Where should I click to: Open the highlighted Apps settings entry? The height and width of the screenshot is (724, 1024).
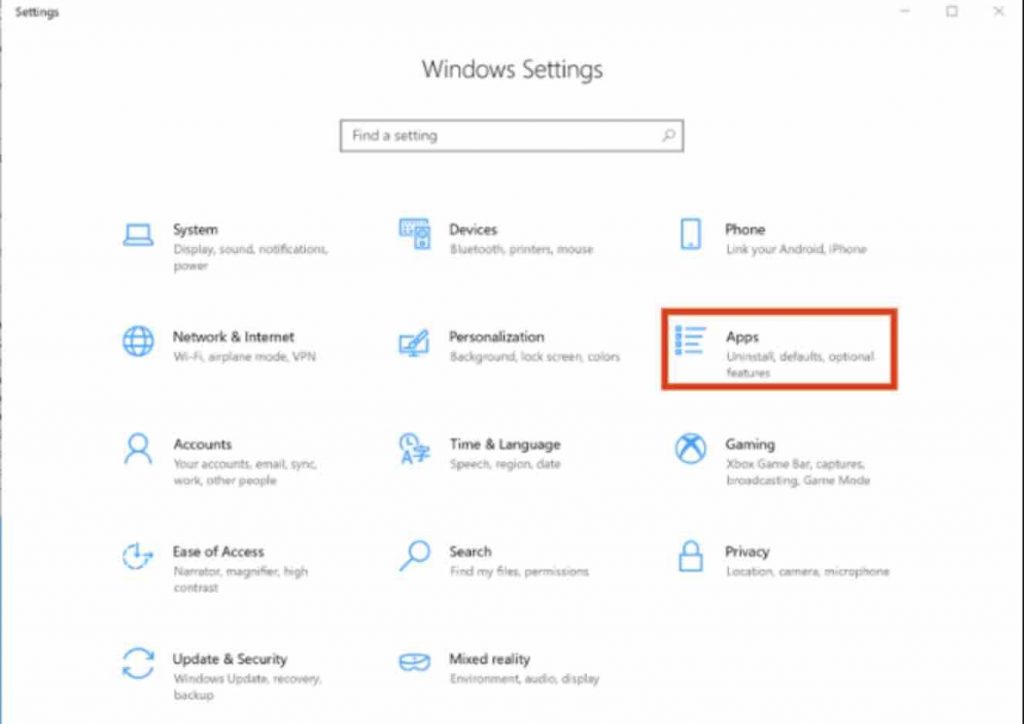779,349
